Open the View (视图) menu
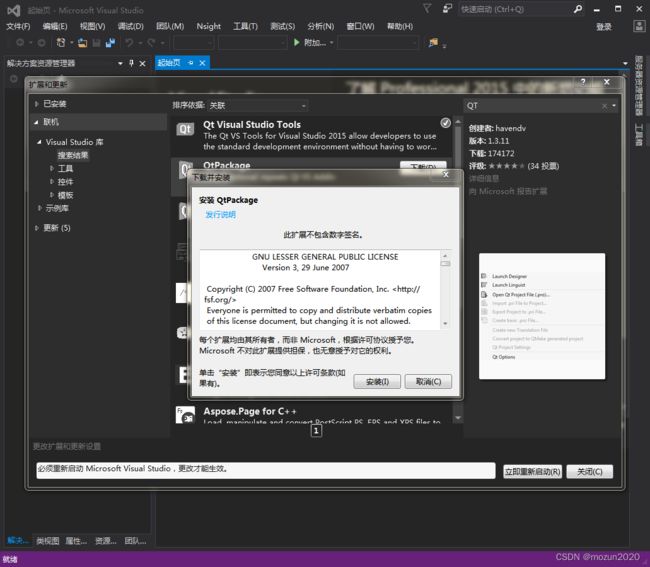The image size is (650, 567). point(92,27)
